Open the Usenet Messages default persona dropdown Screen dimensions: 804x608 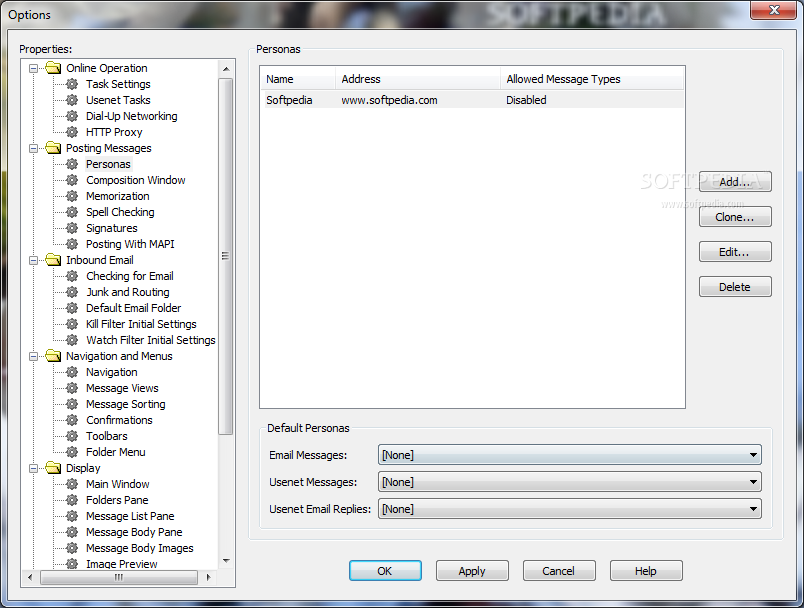(570, 482)
